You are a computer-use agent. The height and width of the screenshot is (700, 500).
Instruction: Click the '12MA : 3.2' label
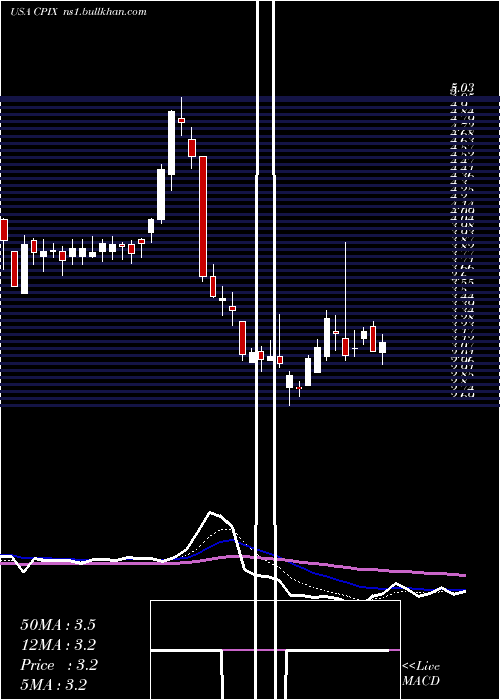(x=58, y=645)
